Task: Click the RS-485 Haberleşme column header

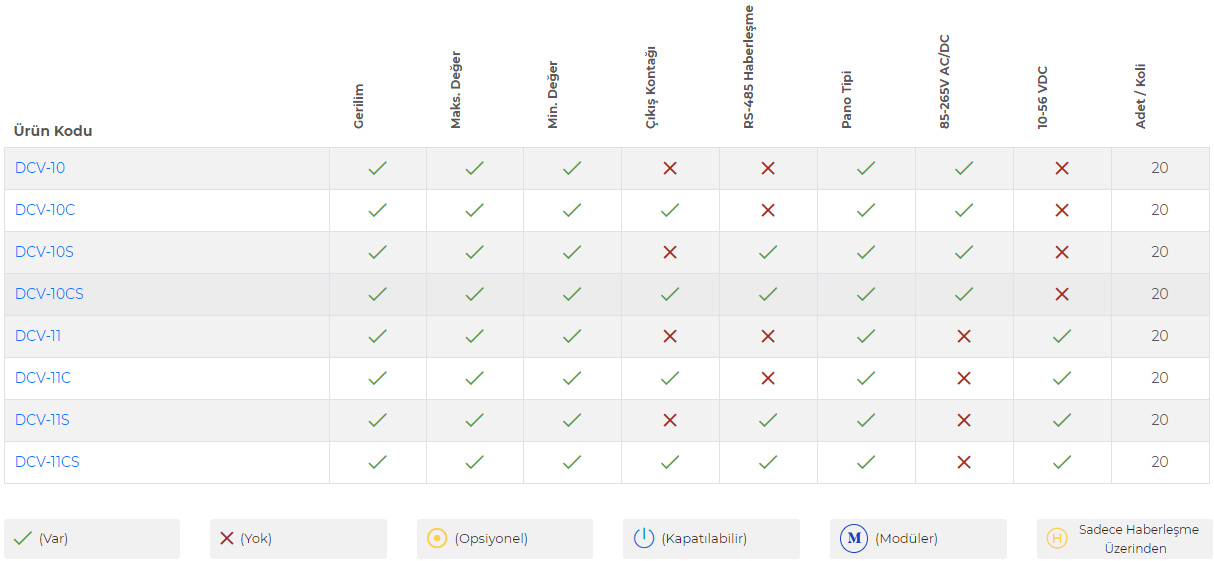Action: (748, 67)
